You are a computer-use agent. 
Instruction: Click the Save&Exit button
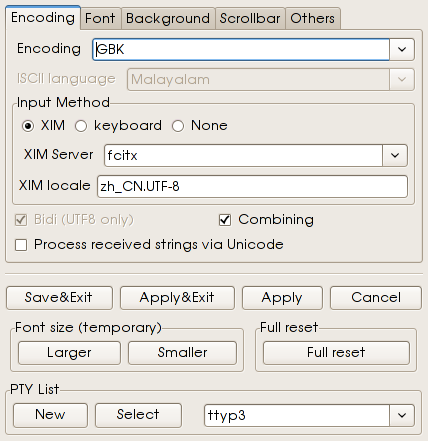(59, 297)
